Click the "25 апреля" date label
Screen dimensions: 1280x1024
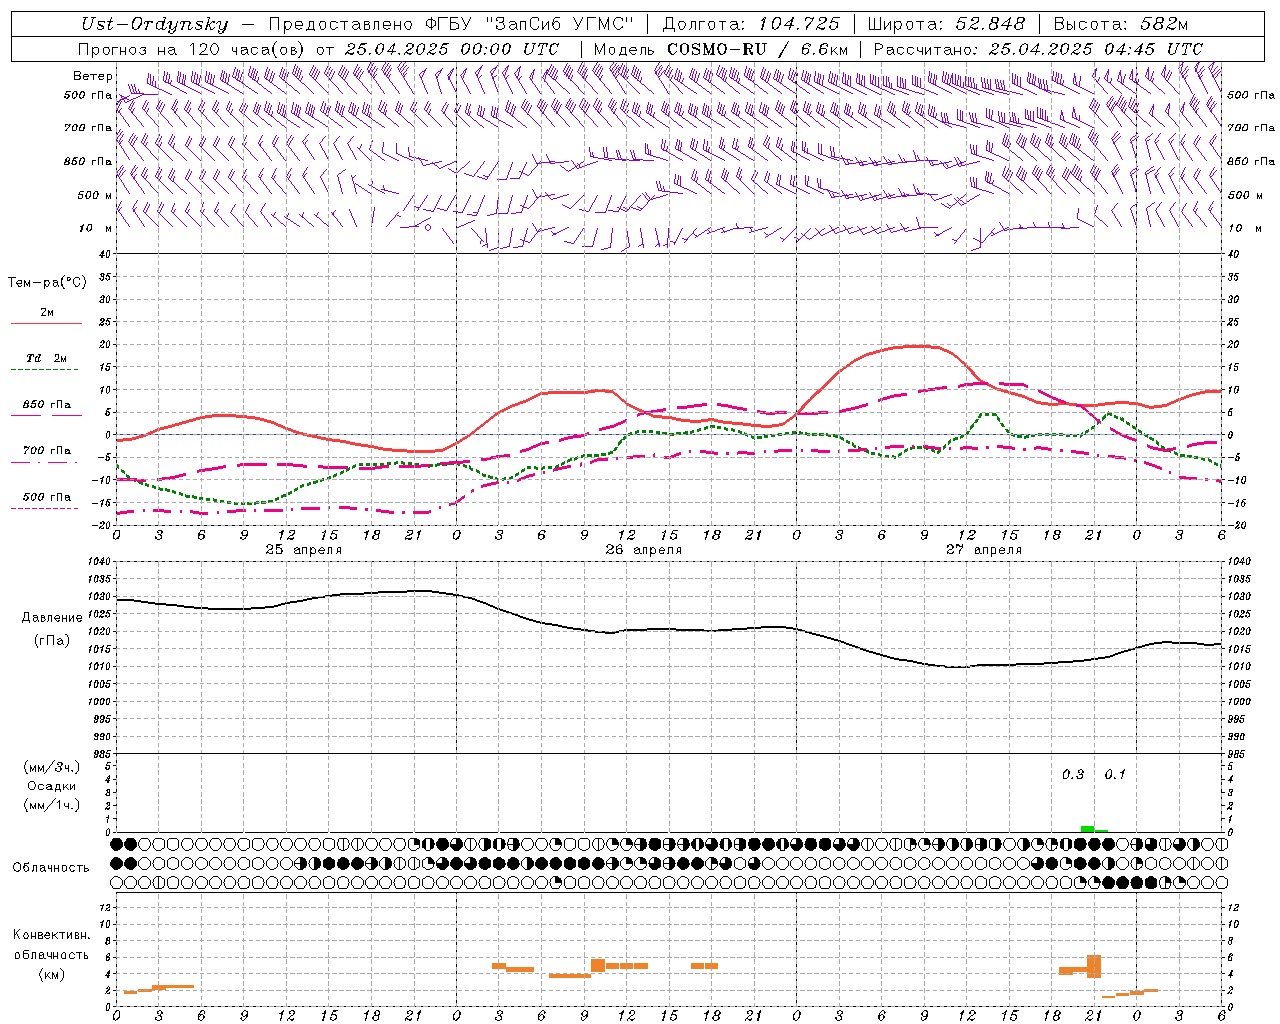pyautogui.click(x=303, y=550)
